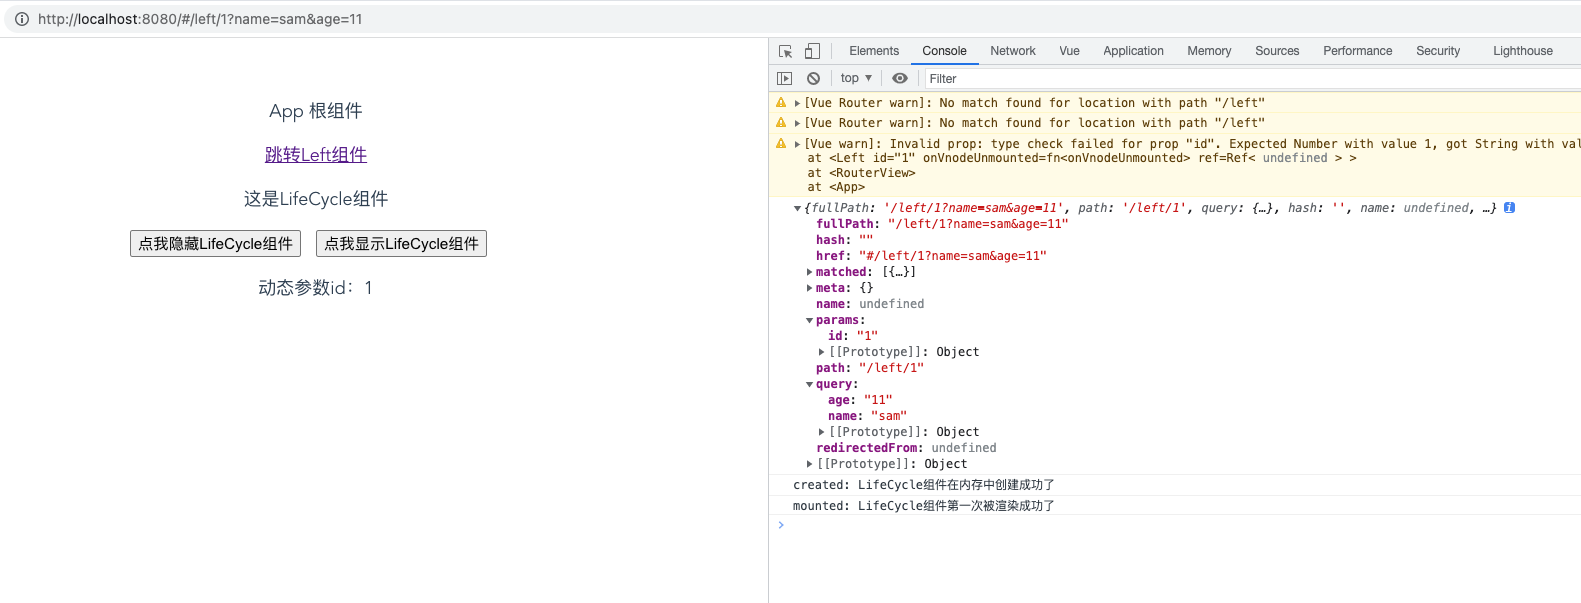Collapse the logged route object with fullPath
This screenshot has height=603, width=1581.
click(x=797, y=208)
